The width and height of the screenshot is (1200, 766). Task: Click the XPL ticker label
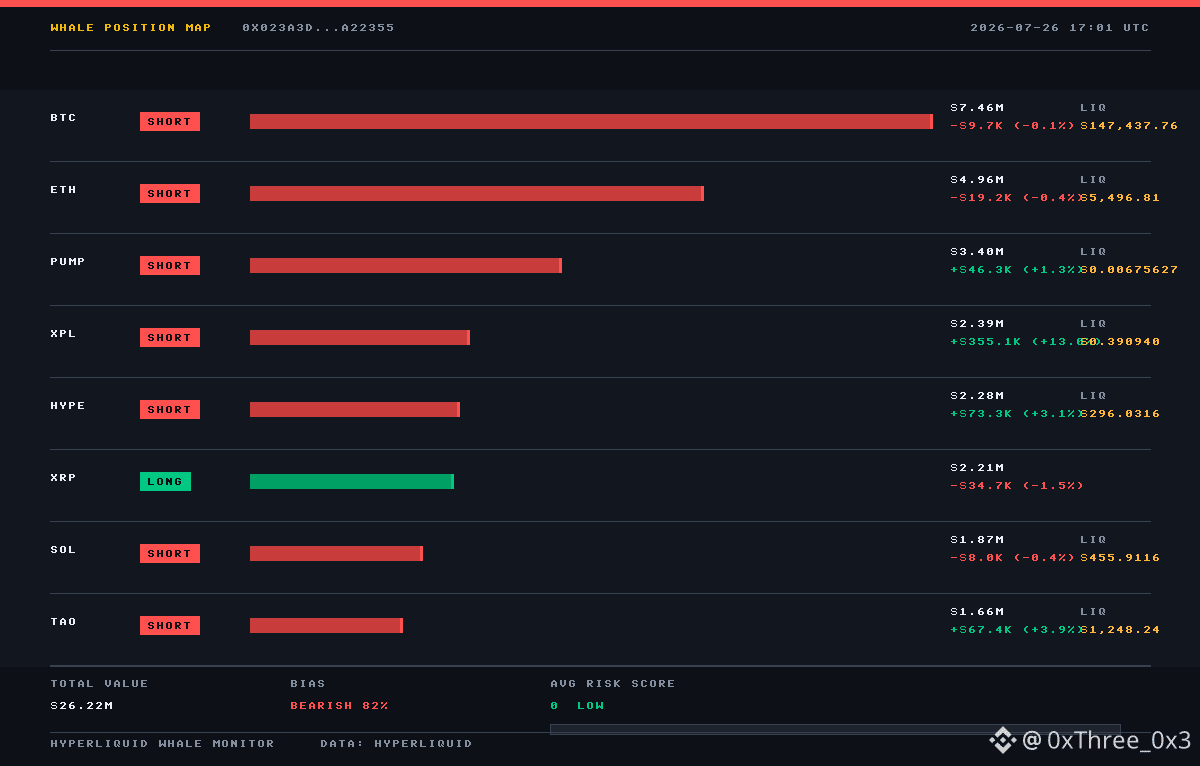pos(64,334)
